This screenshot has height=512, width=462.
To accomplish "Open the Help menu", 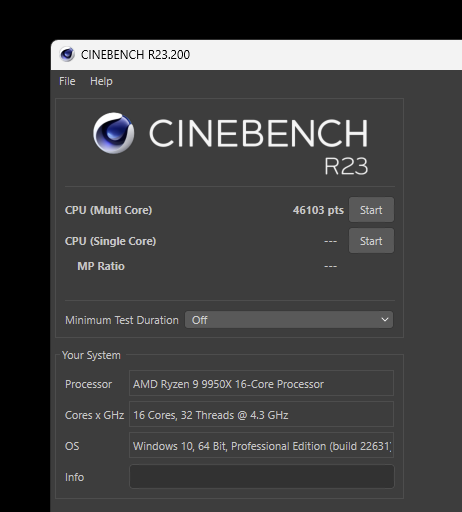I will pos(101,81).
